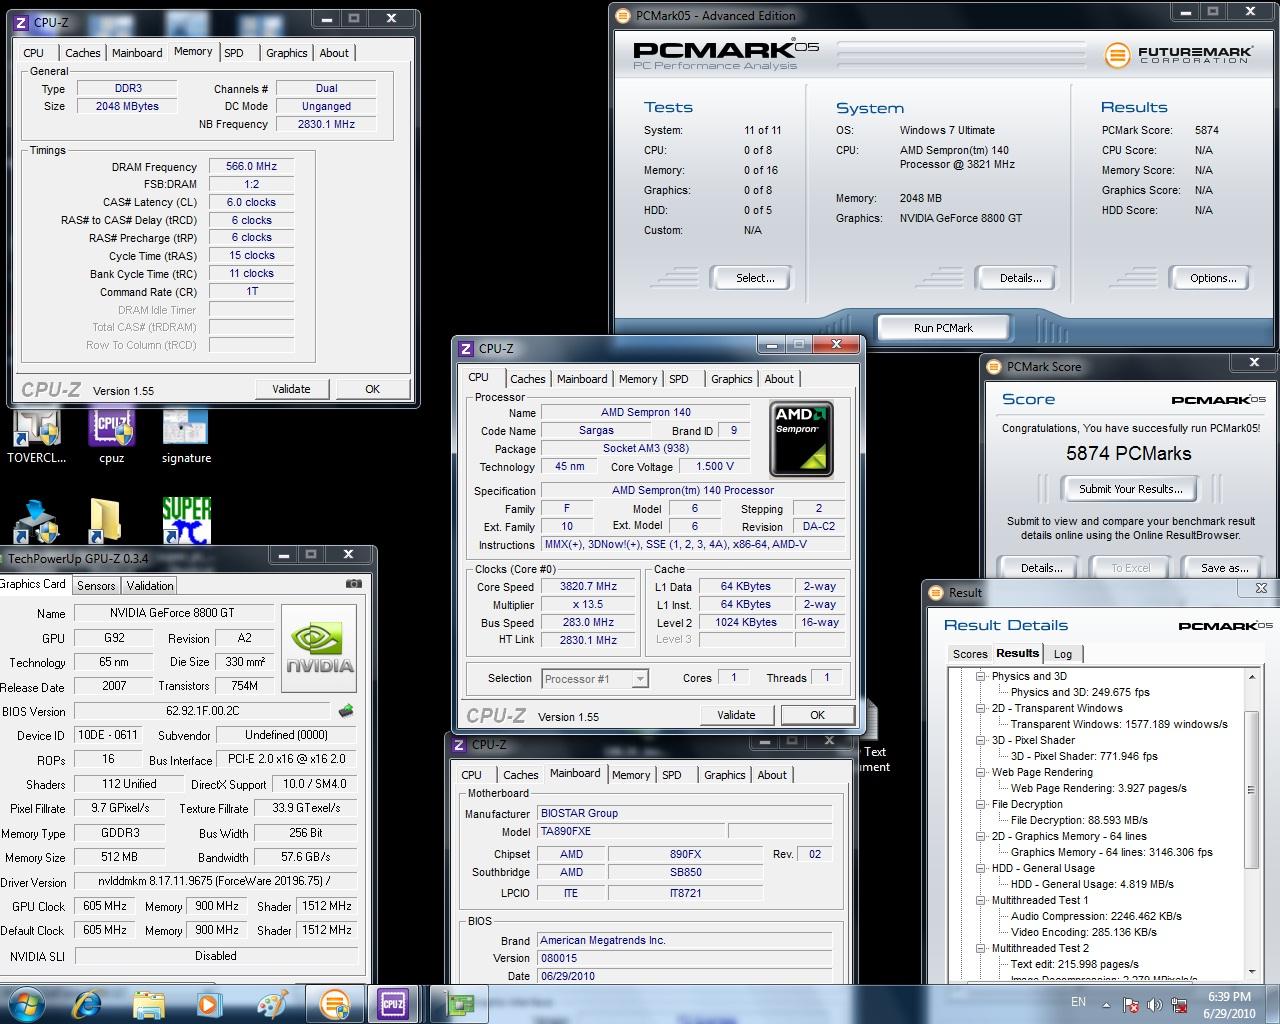Image resolution: width=1280 pixels, height=1024 pixels.
Task: Click the GPU-Z BIOS save chip icon
Action: coord(346,711)
